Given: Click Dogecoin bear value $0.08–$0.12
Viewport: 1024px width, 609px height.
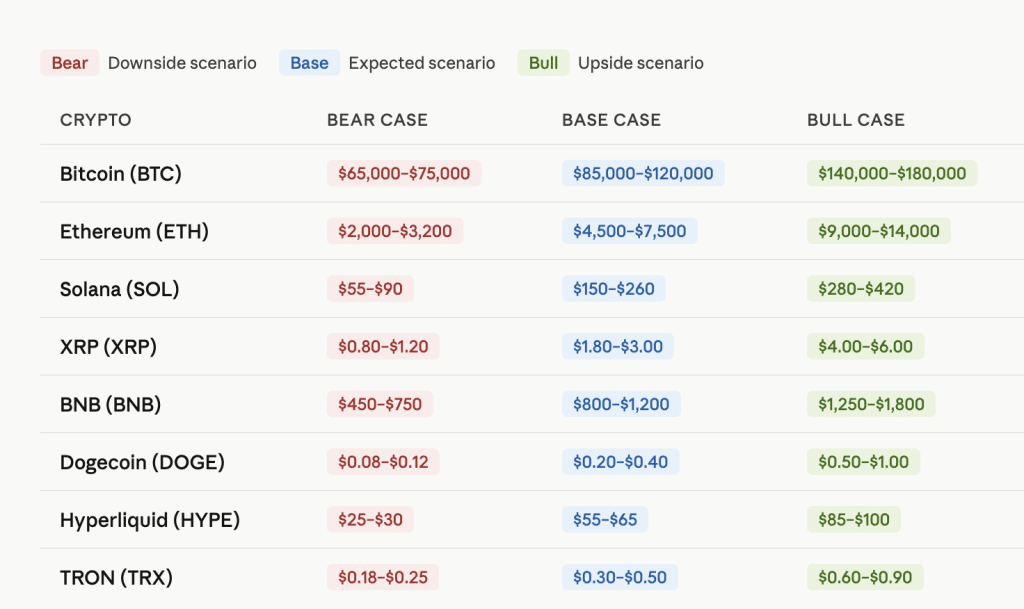Looking at the screenshot, I should pyautogui.click(x=383, y=462).
